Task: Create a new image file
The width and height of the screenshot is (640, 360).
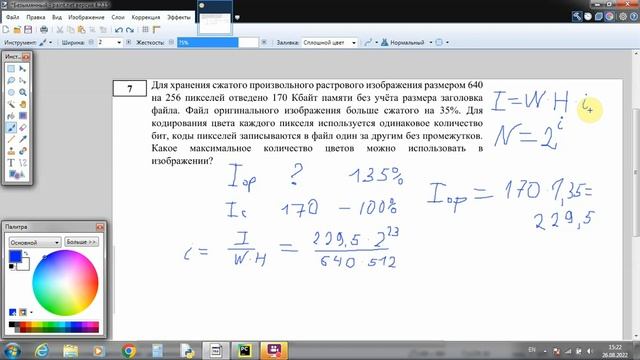Action: point(6,29)
